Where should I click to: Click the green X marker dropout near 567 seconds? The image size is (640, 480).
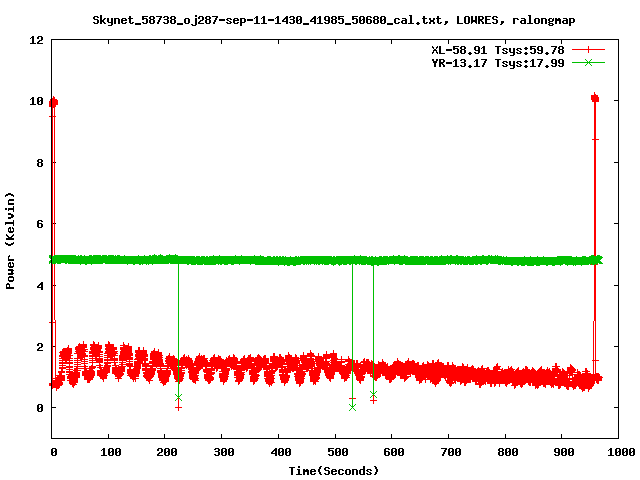(373, 395)
